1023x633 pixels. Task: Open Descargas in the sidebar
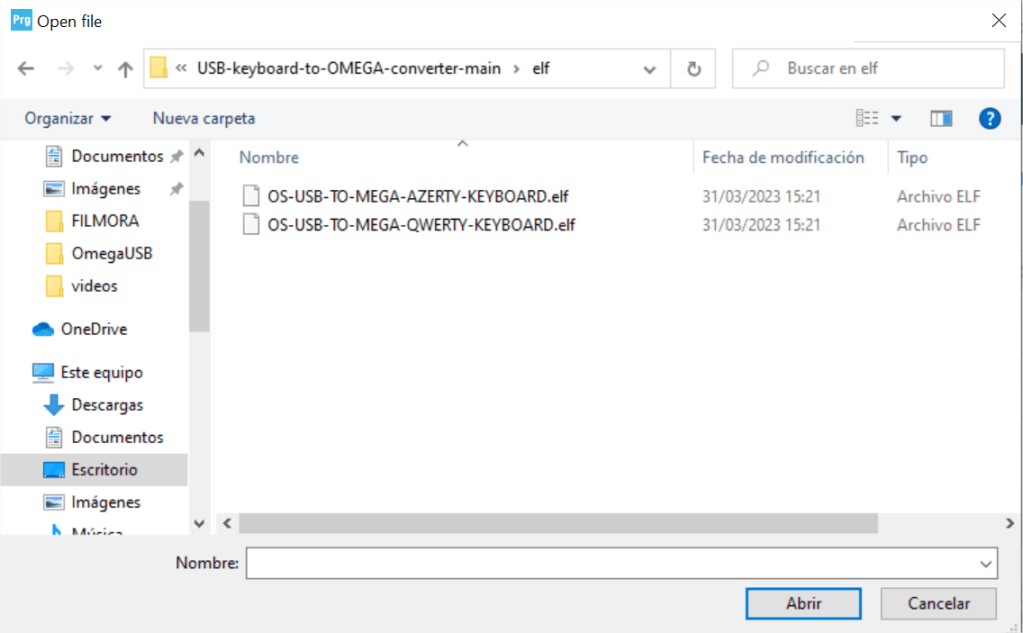point(107,405)
